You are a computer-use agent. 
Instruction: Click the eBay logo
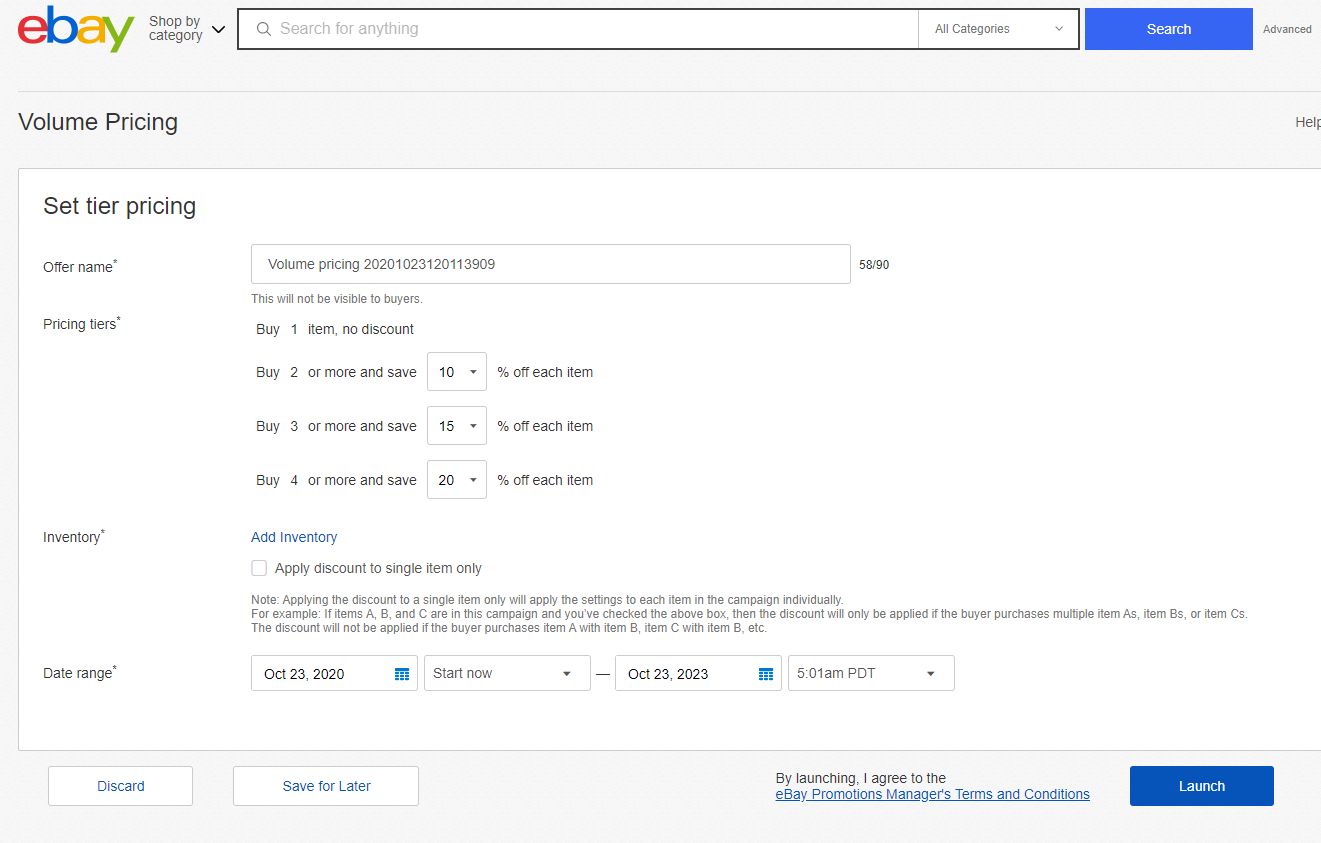pos(76,29)
